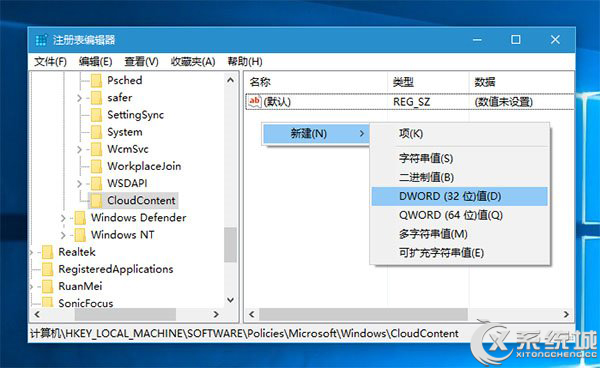Select 可扩充字符串值(E) from the submenu

coord(460,252)
